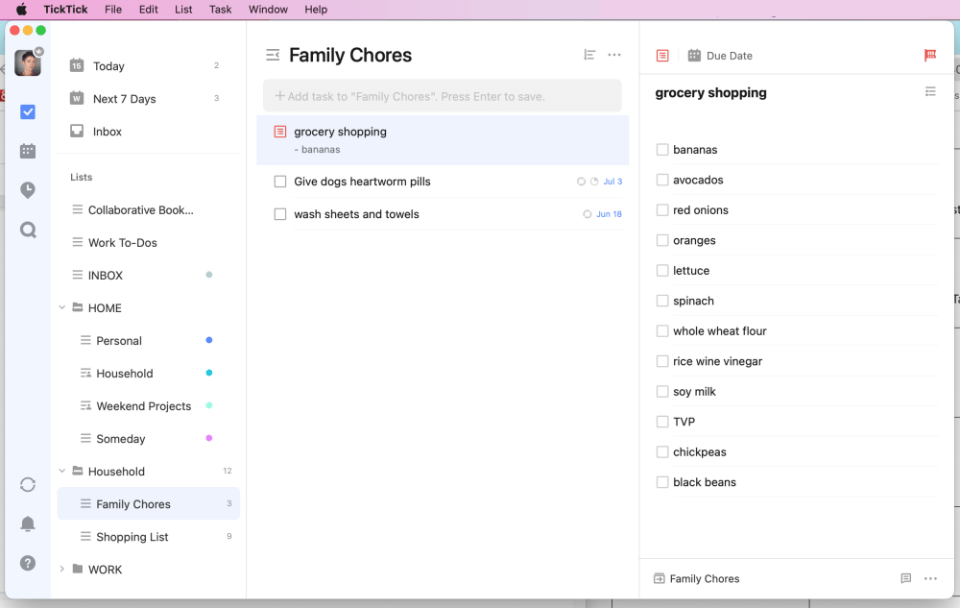Open the Window menu
Image resolution: width=960 pixels, height=609 pixels.
(268, 9)
